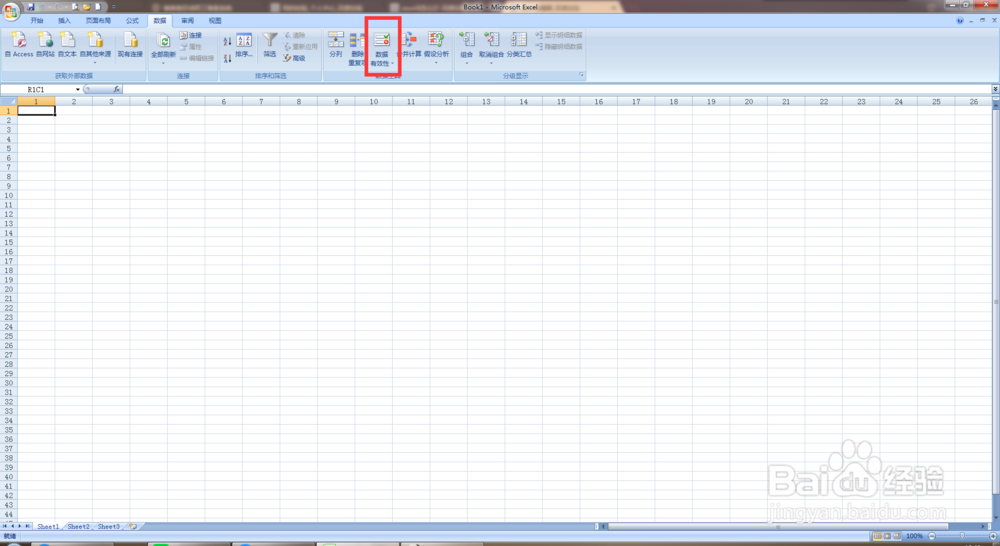Click the fx insert function button
The width and height of the screenshot is (1000, 546).
pyautogui.click(x=116, y=89)
